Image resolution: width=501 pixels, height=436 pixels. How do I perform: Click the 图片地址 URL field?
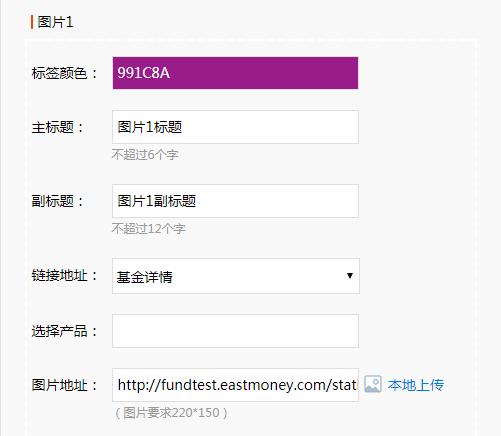(235, 385)
